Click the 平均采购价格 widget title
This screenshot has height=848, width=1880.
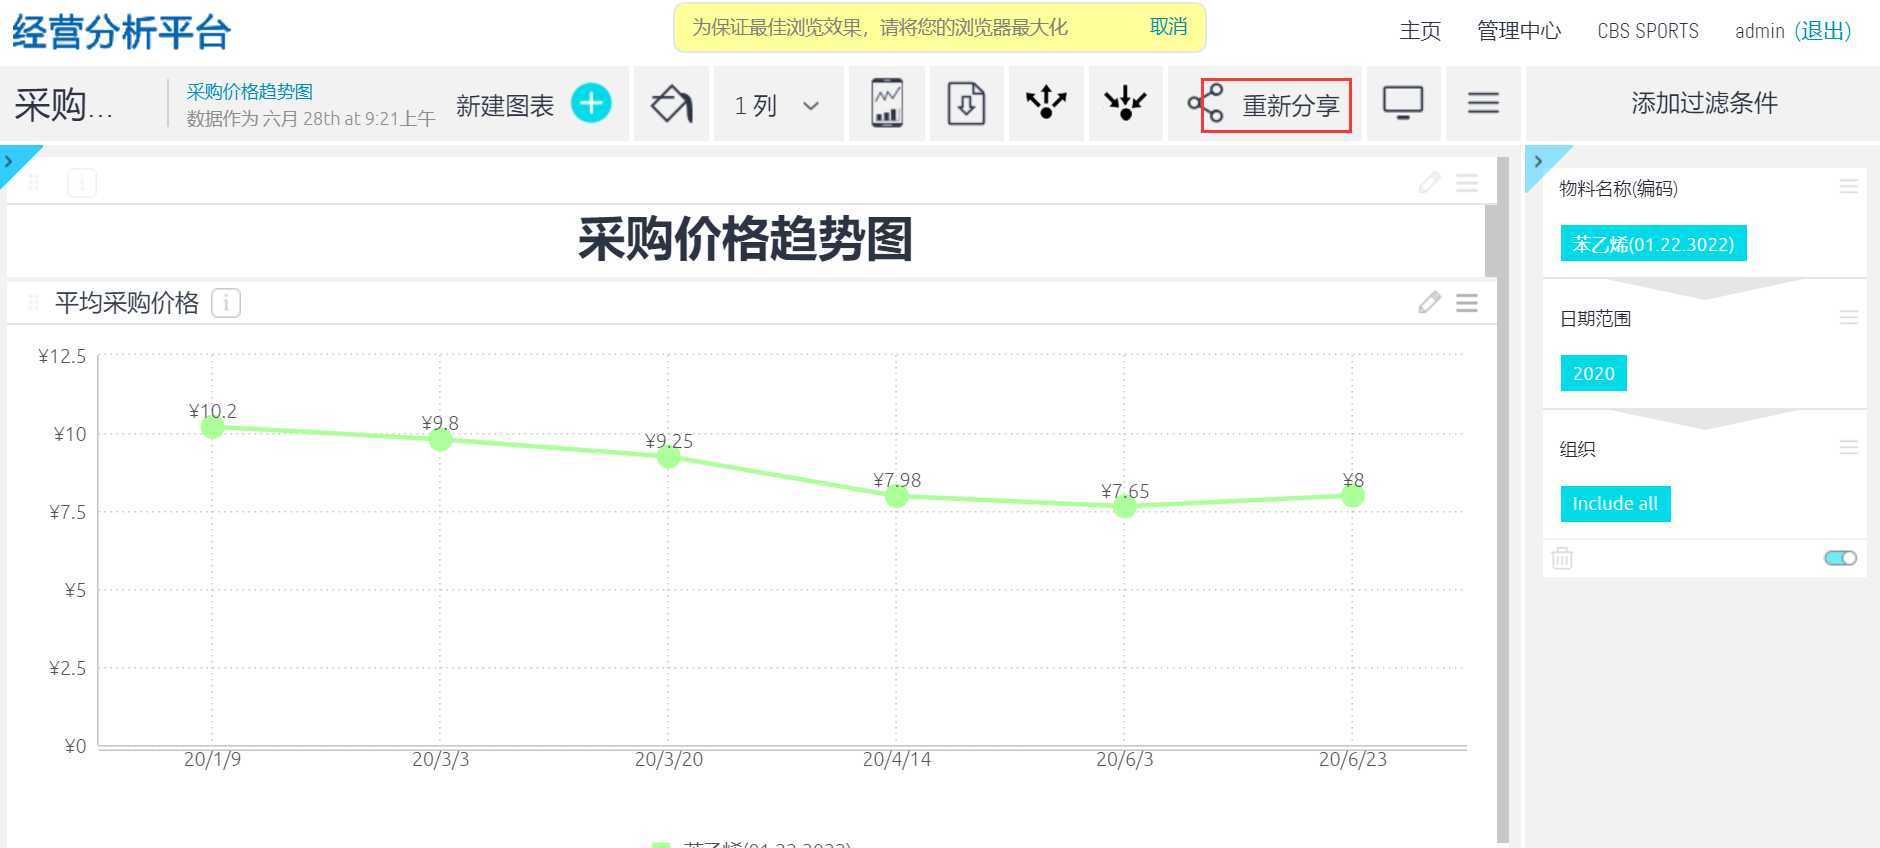click(x=127, y=303)
